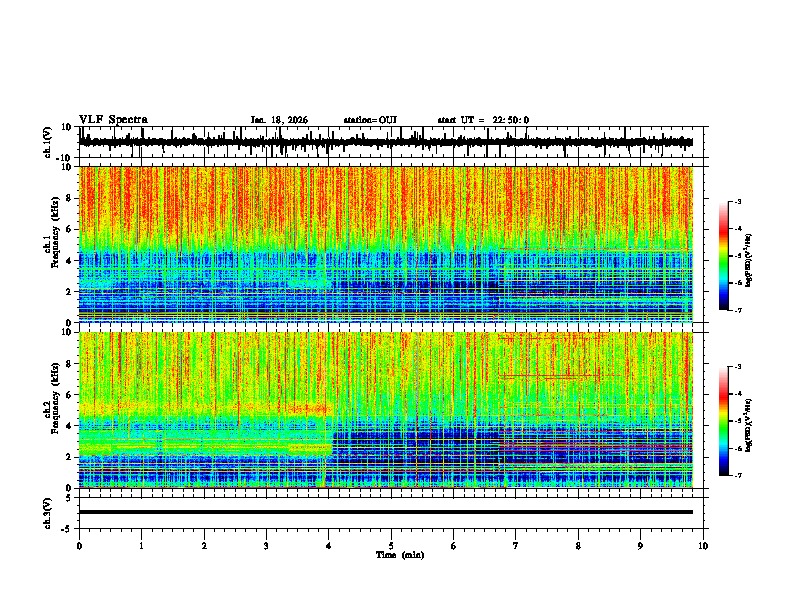Click the date label "Jan. 18, 2026"

tap(279, 120)
